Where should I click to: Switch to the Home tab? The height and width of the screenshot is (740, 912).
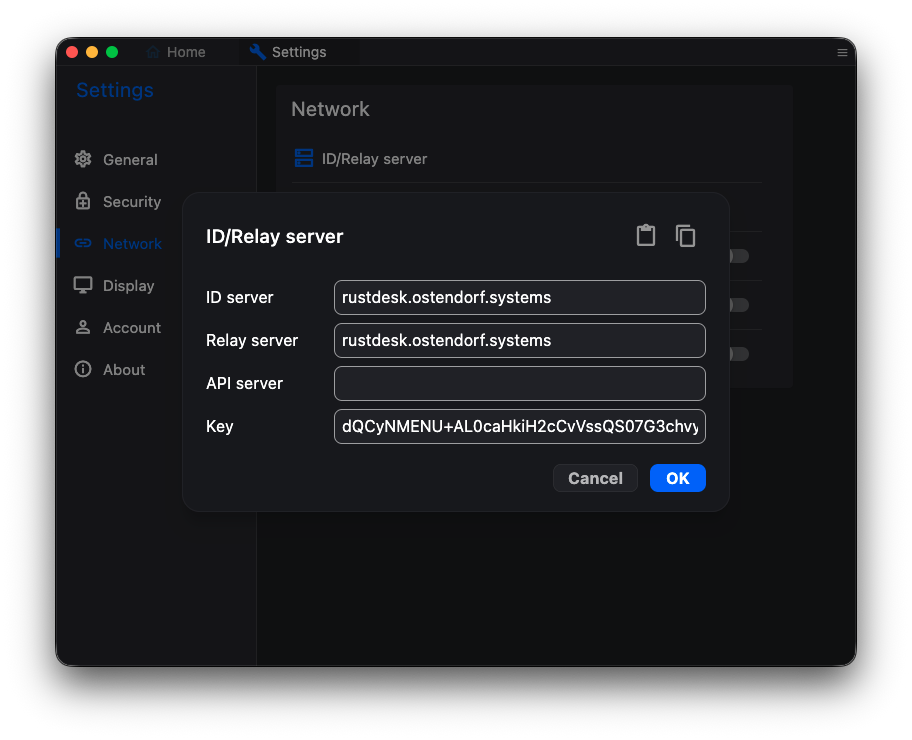pos(176,52)
